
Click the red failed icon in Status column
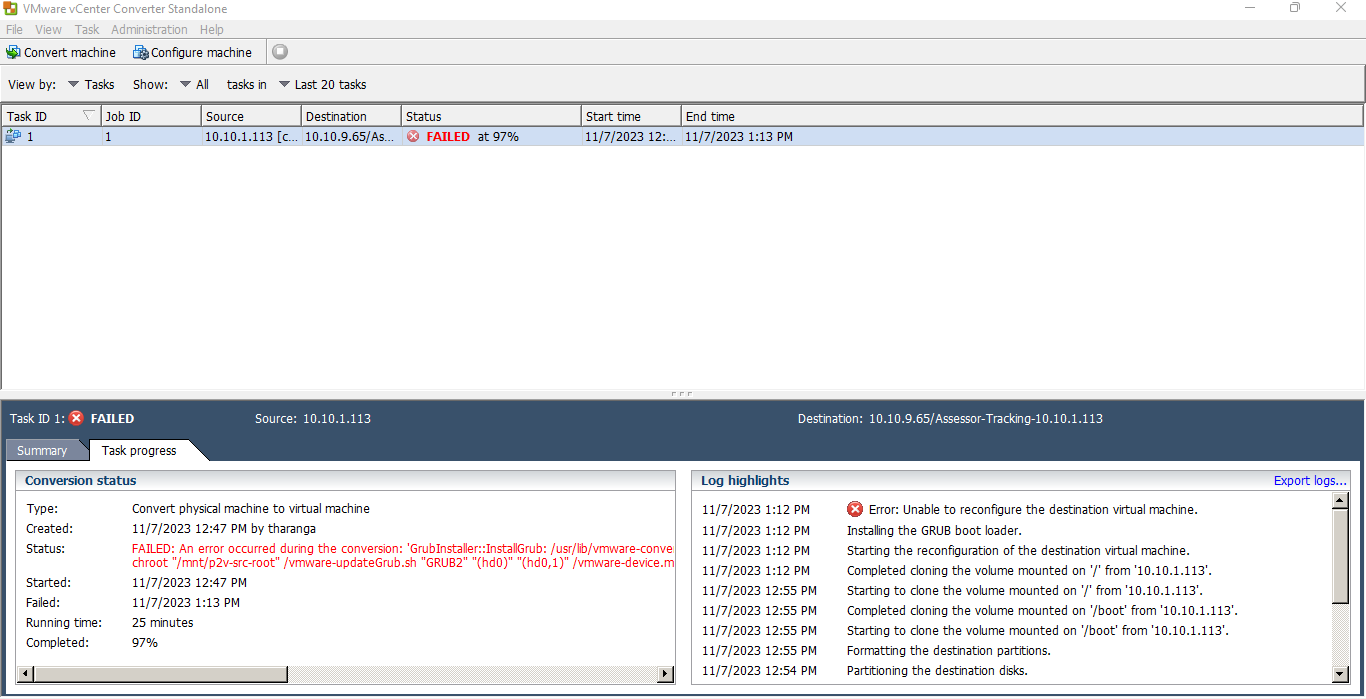pyautogui.click(x=413, y=136)
